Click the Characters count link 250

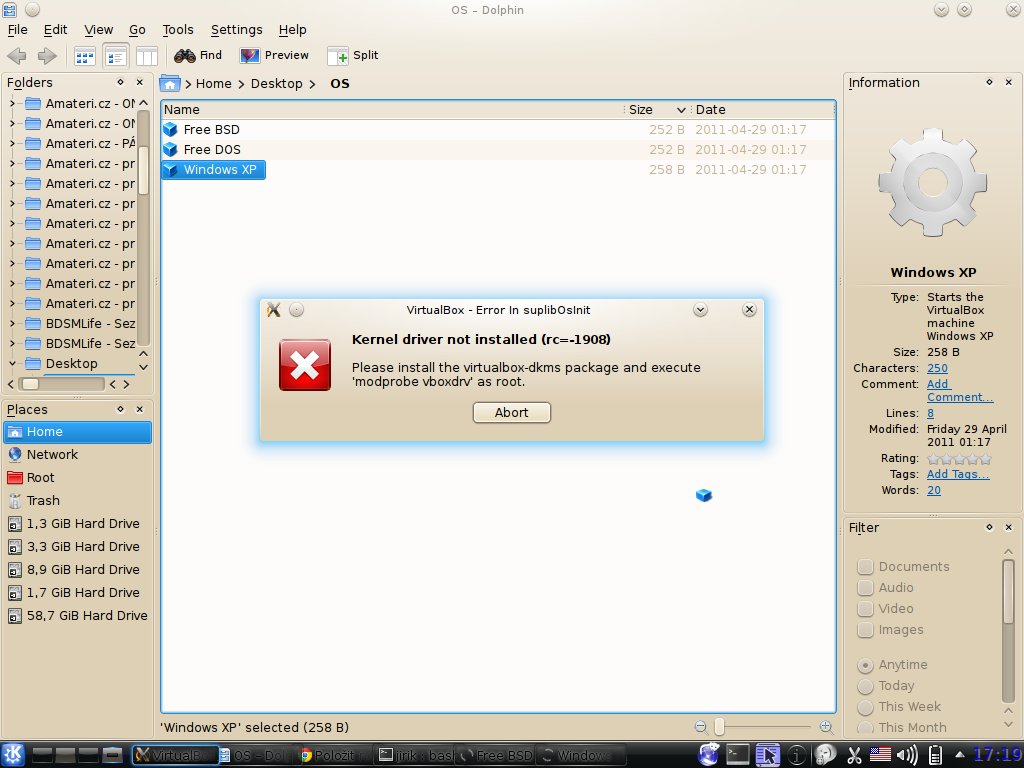point(937,368)
